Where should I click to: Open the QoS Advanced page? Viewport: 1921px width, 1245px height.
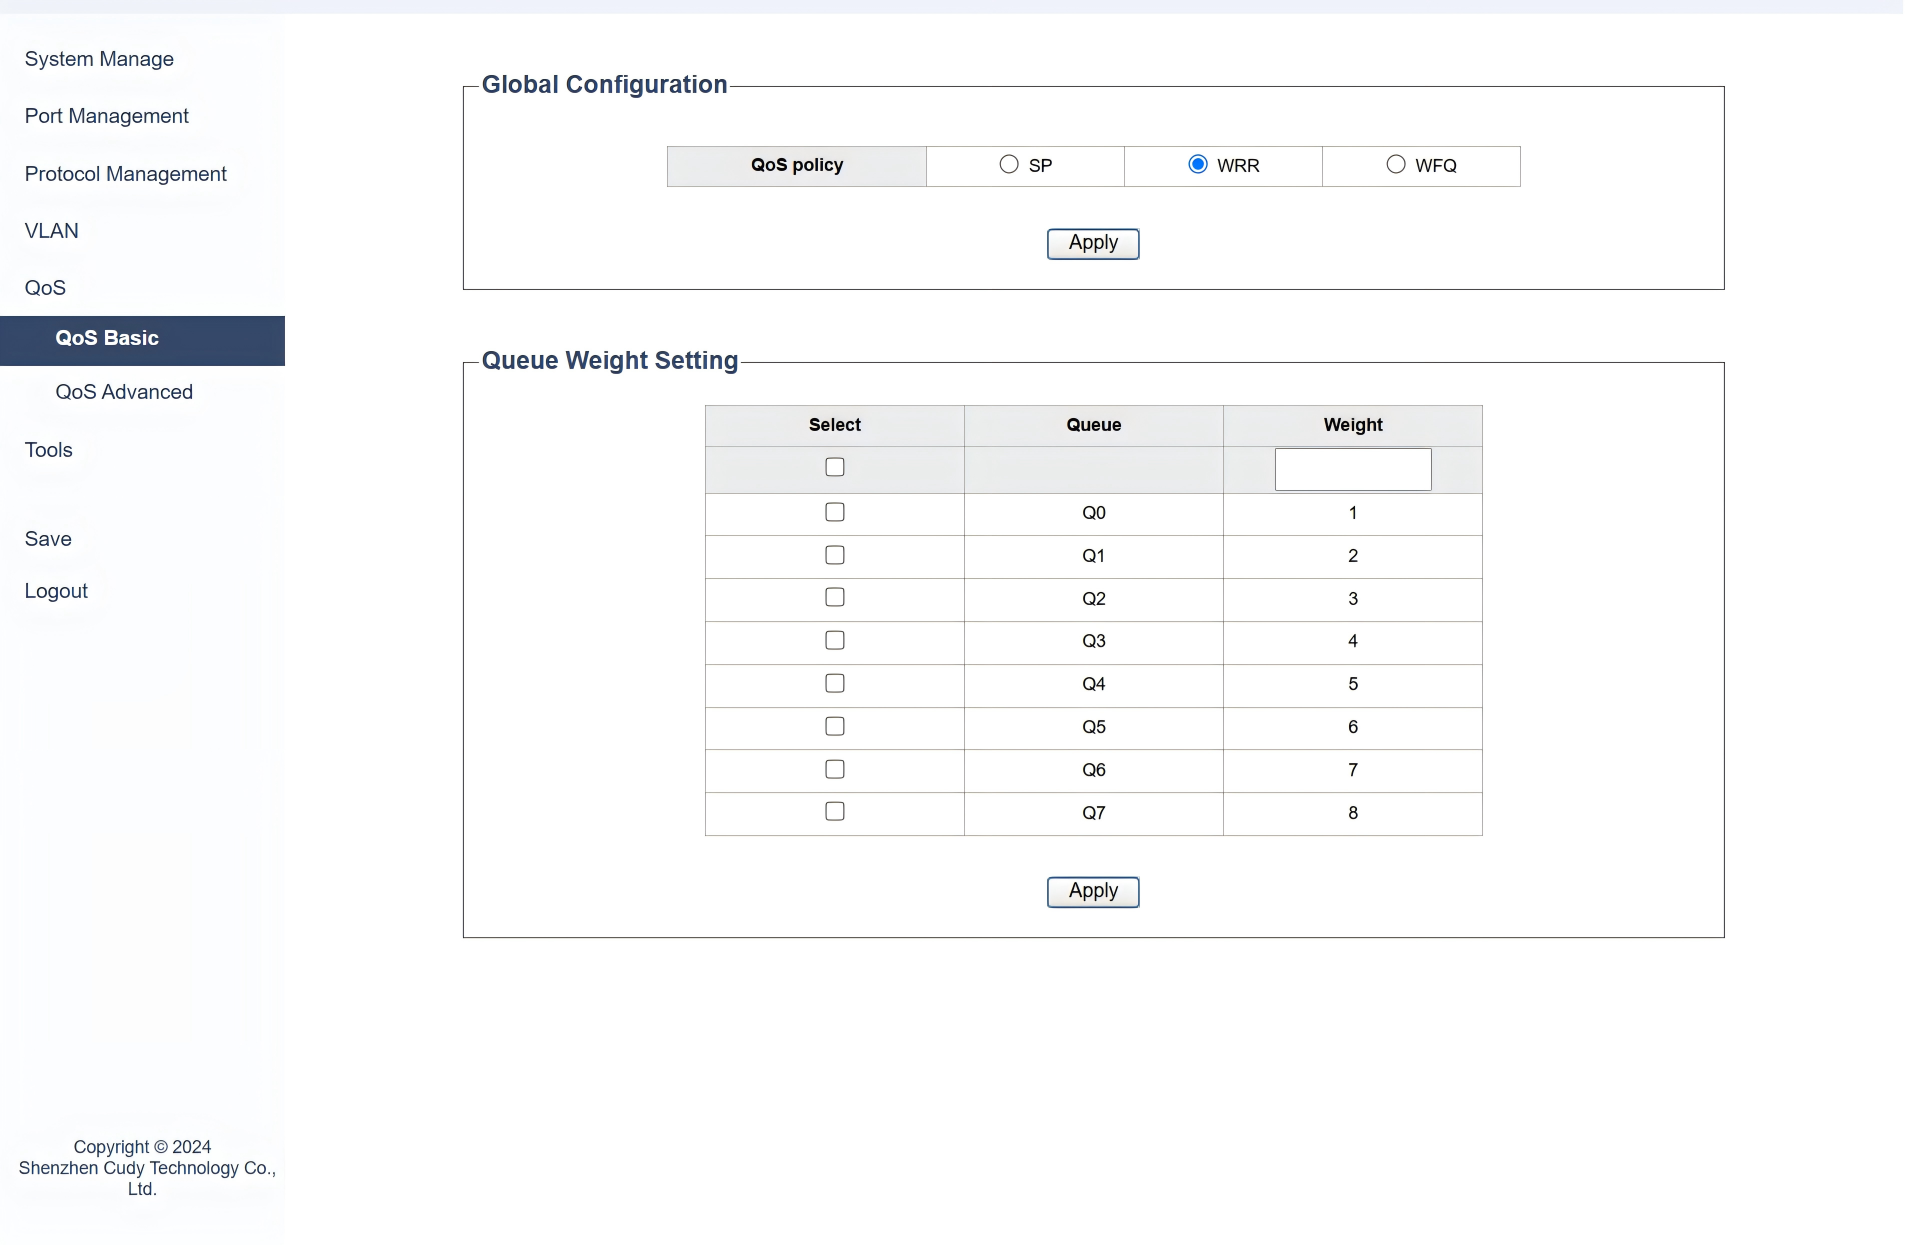point(124,392)
